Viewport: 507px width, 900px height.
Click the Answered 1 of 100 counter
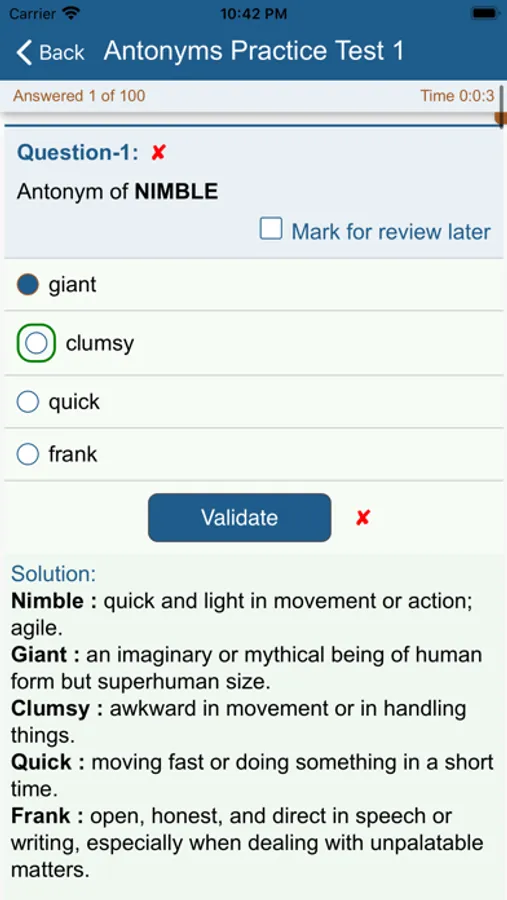point(79,96)
